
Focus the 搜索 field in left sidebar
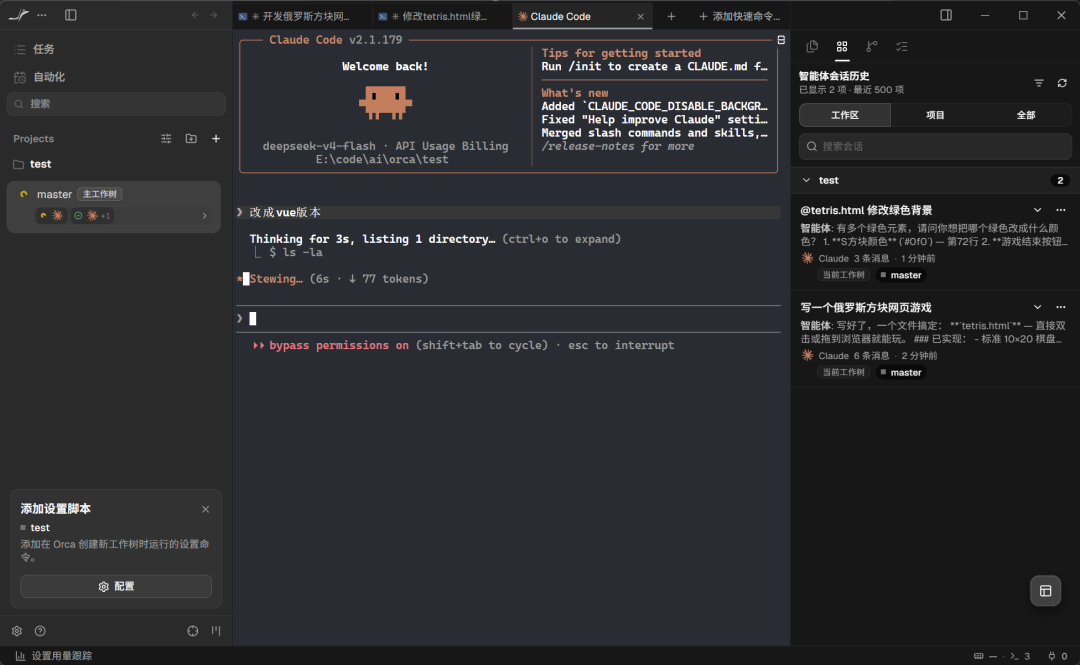click(x=116, y=104)
